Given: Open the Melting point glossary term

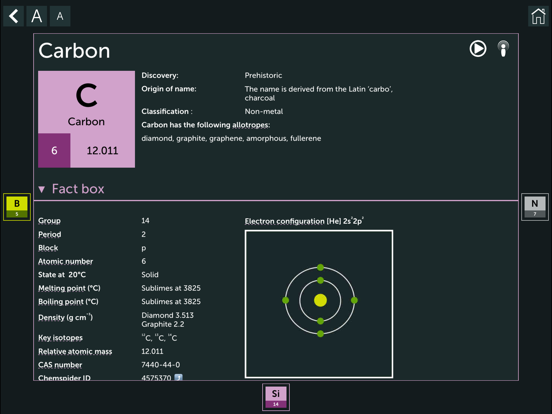Looking at the screenshot, I should [69, 288].
